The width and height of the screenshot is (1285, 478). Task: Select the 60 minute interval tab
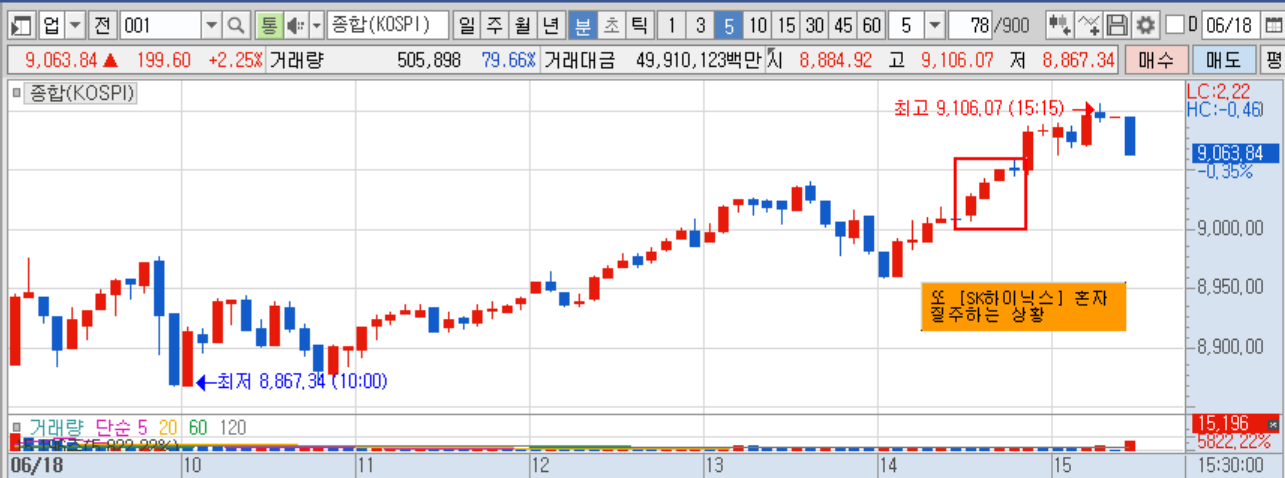click(x=872, y=24)
